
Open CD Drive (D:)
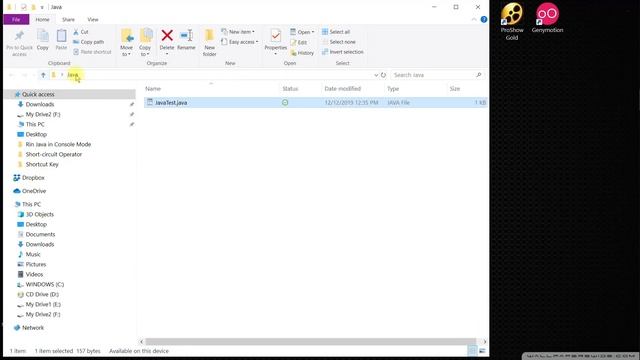(42, 294)
